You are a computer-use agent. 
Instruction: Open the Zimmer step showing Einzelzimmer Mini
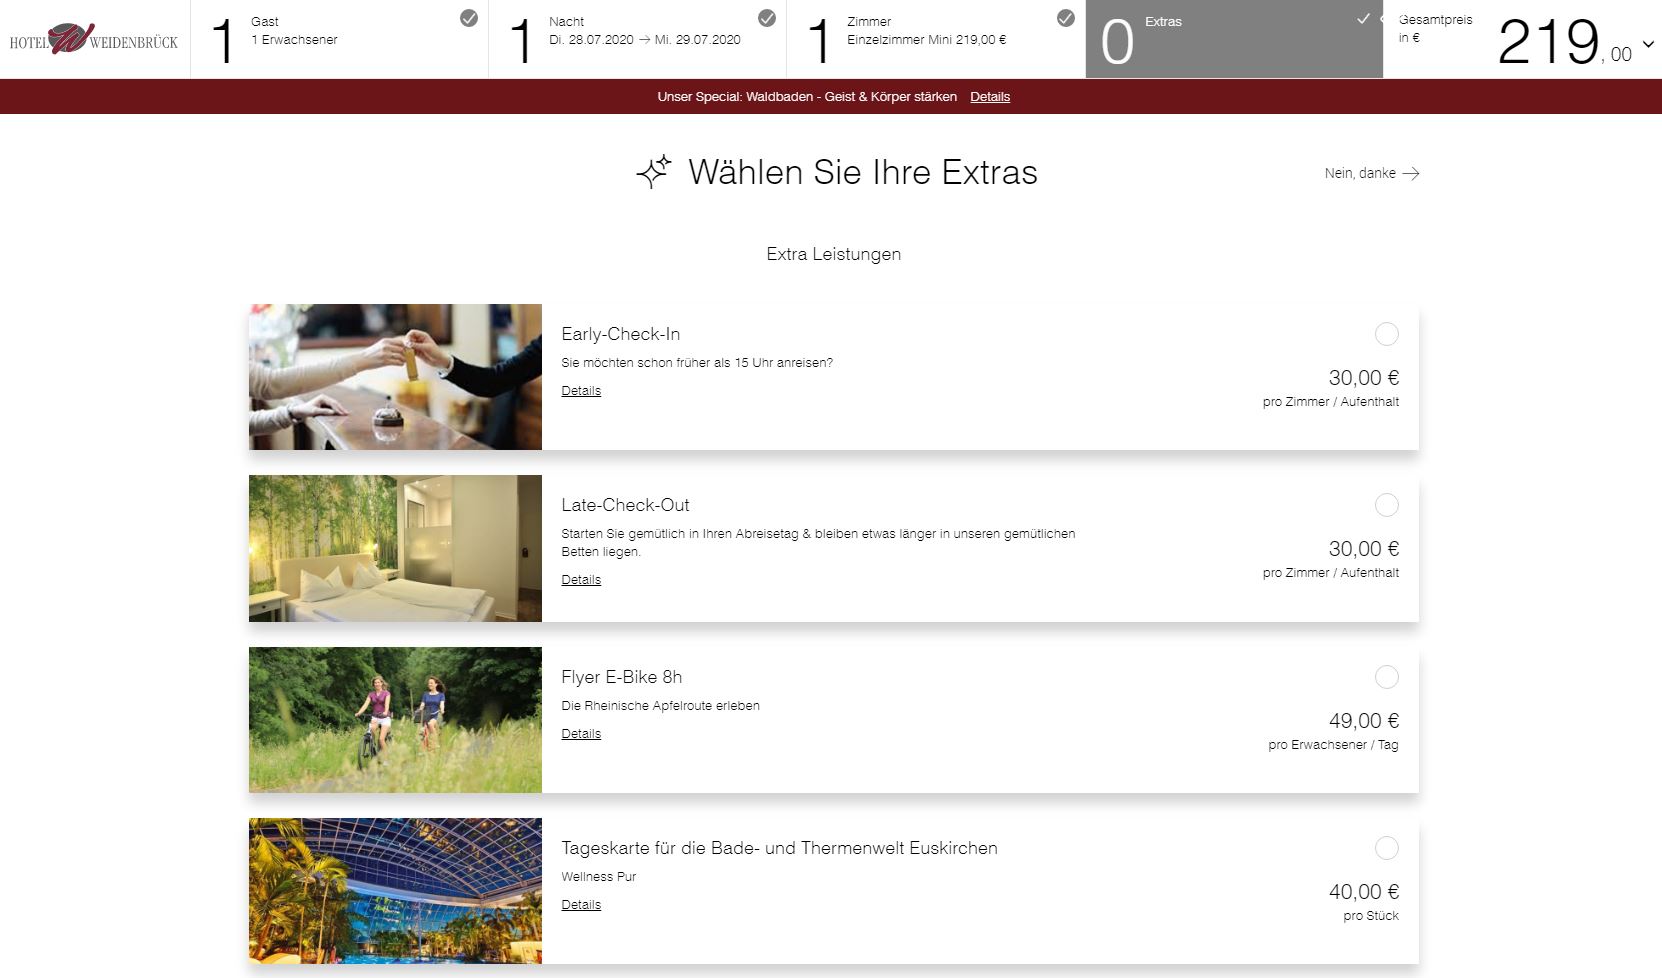click(936, 39)
